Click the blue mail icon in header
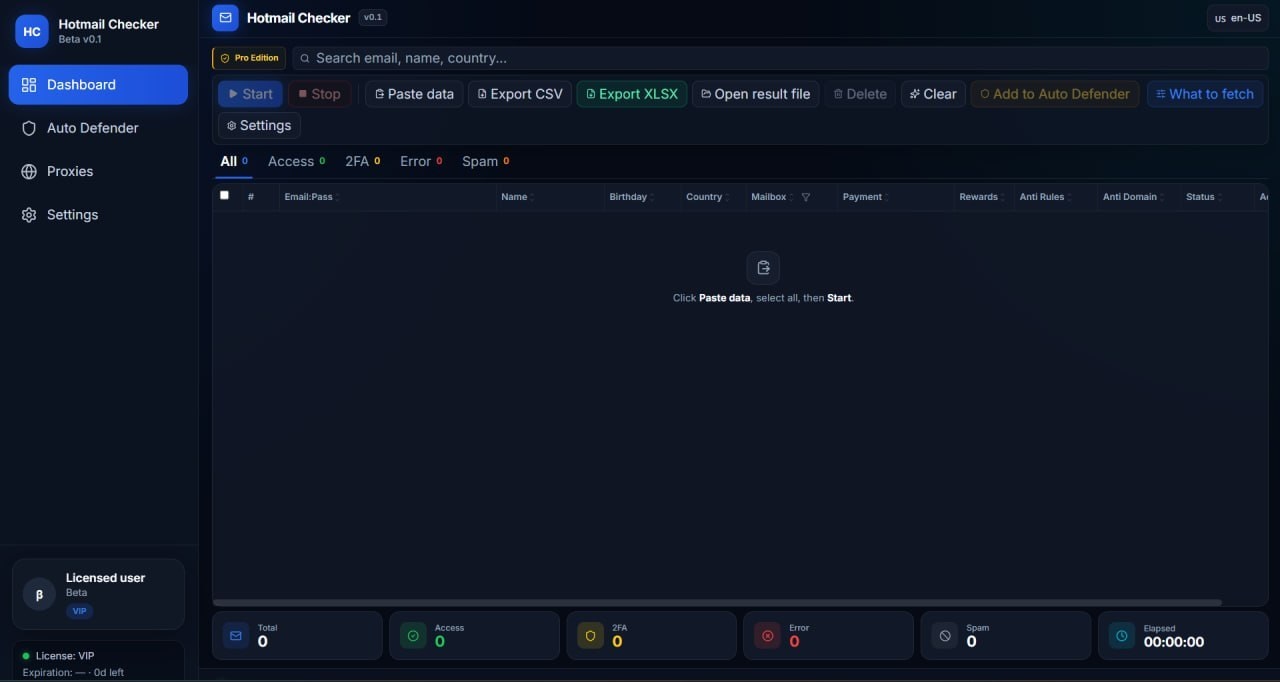This screenshot has height=682, width=1280. click(225, 17)
